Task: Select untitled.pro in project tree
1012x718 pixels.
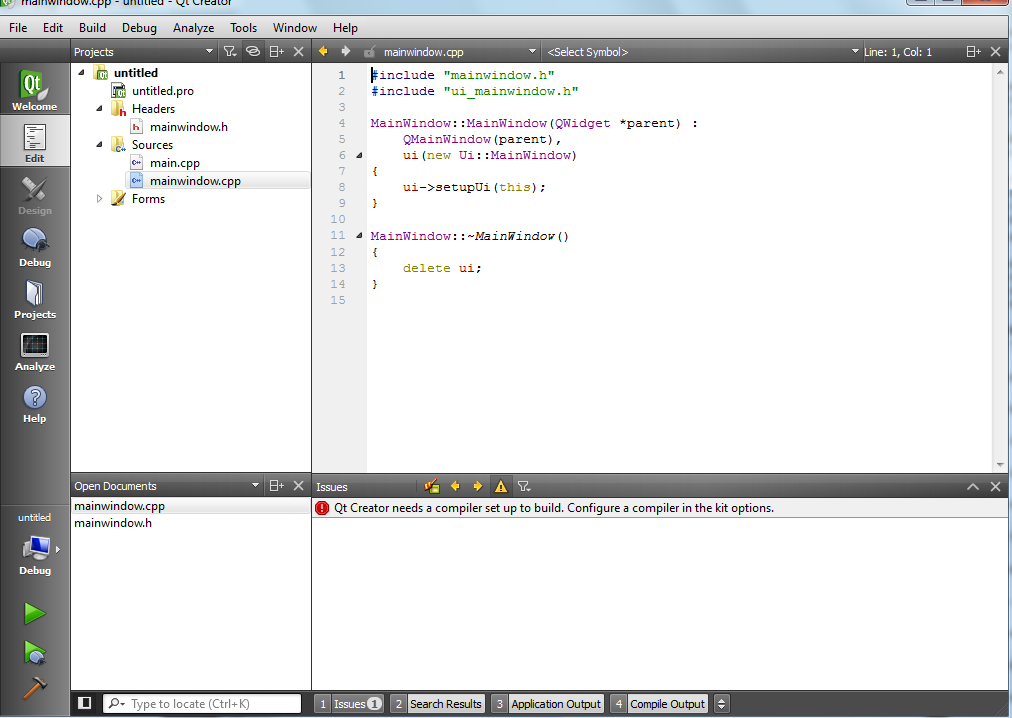Action: coord(163,91)
